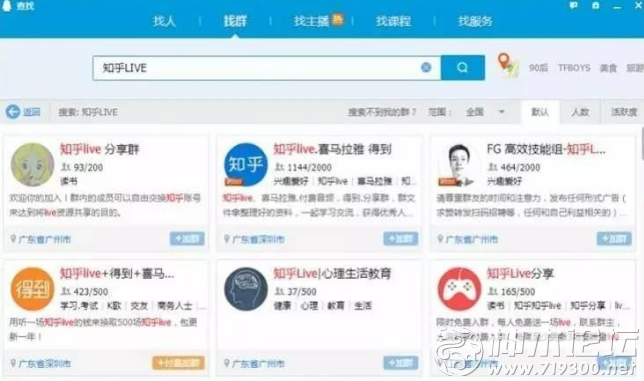Open the 知乎Live分享 group title
Image resolution: width=644 pixels, height=381 pixels.
point(520,273)
